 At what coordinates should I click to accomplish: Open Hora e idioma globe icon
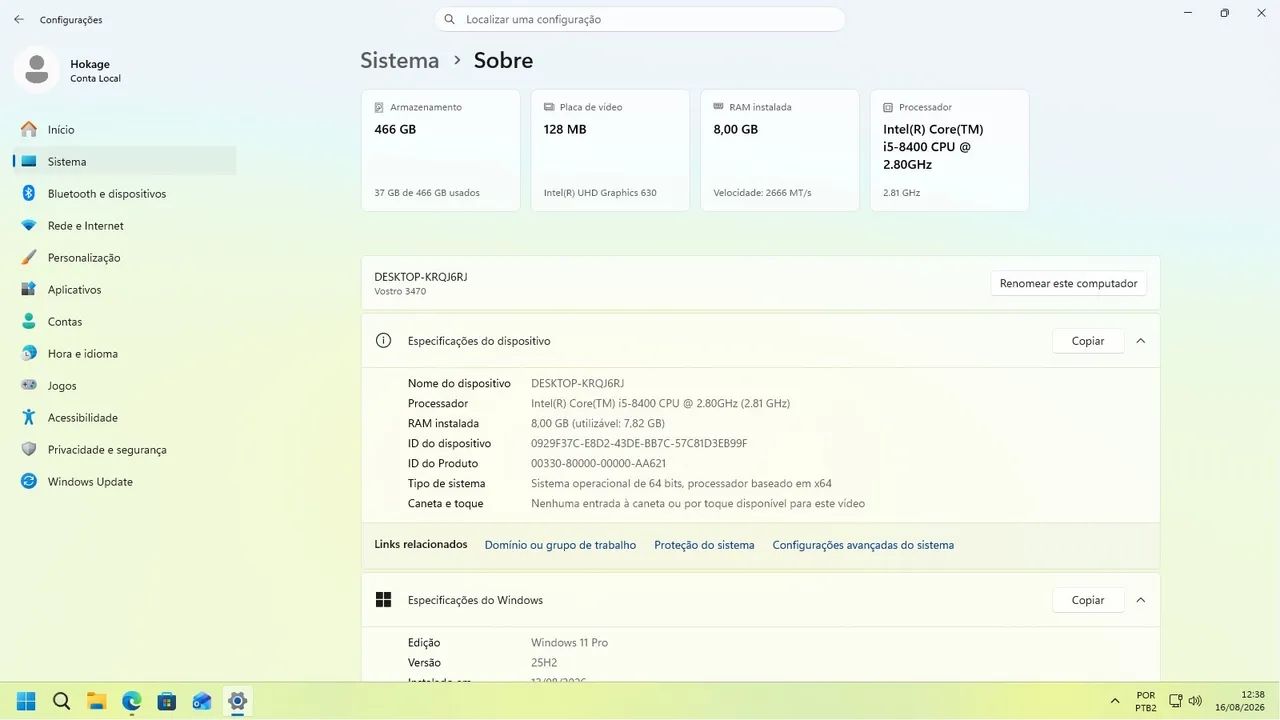(x=29, y=353)
